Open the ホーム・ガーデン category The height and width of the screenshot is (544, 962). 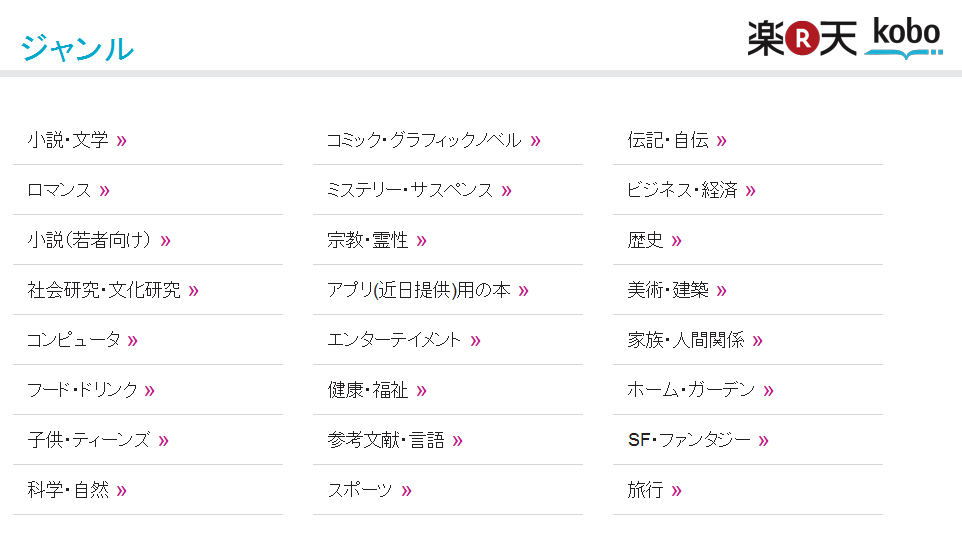click(x=691, y=390)
